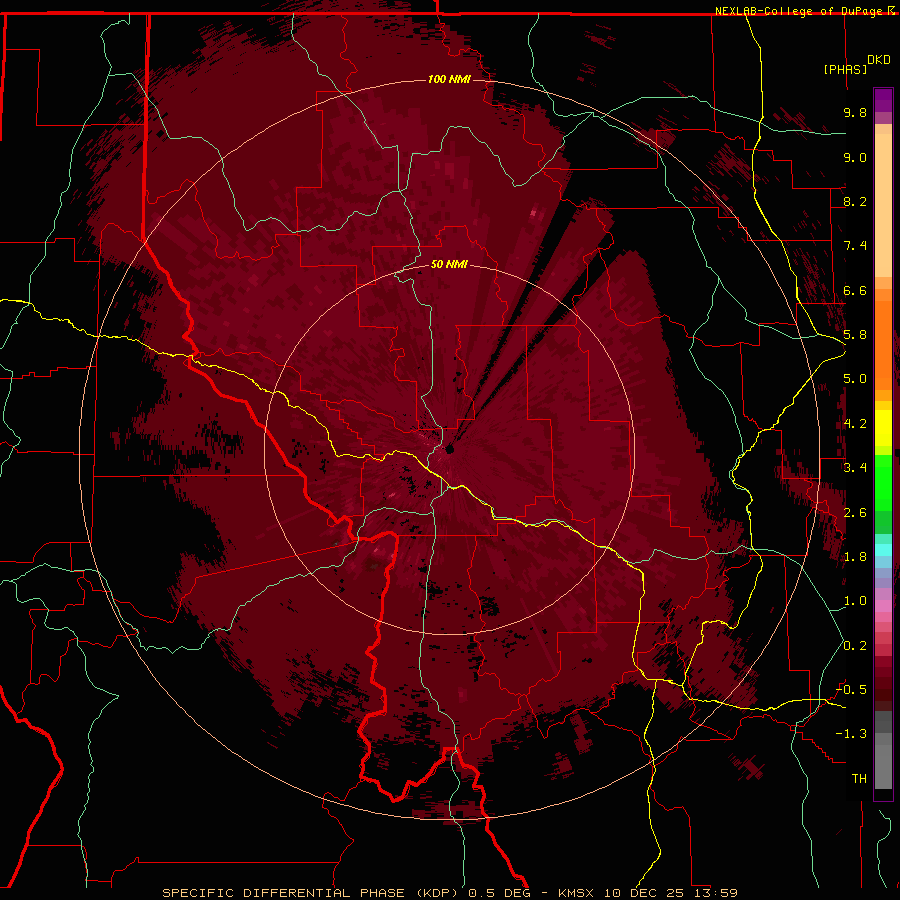Screen dimensions: 900x900
Task: Click the -1.3 scale value
Action: (851, 734)
